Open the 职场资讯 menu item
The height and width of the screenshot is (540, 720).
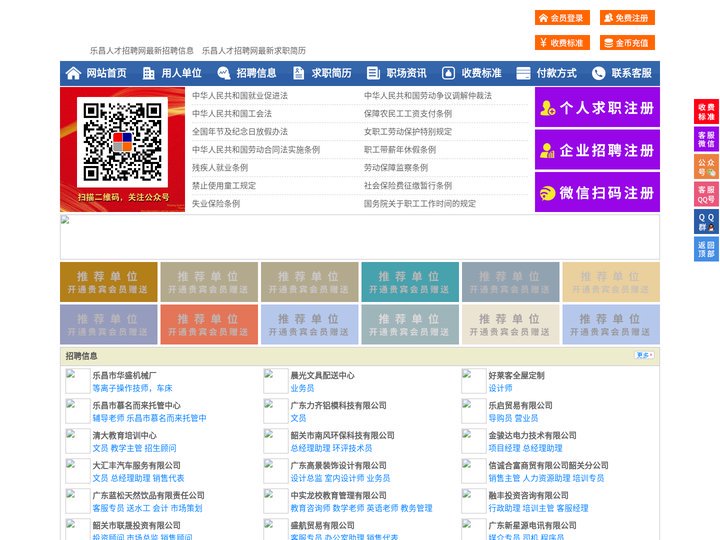(406, 73)
